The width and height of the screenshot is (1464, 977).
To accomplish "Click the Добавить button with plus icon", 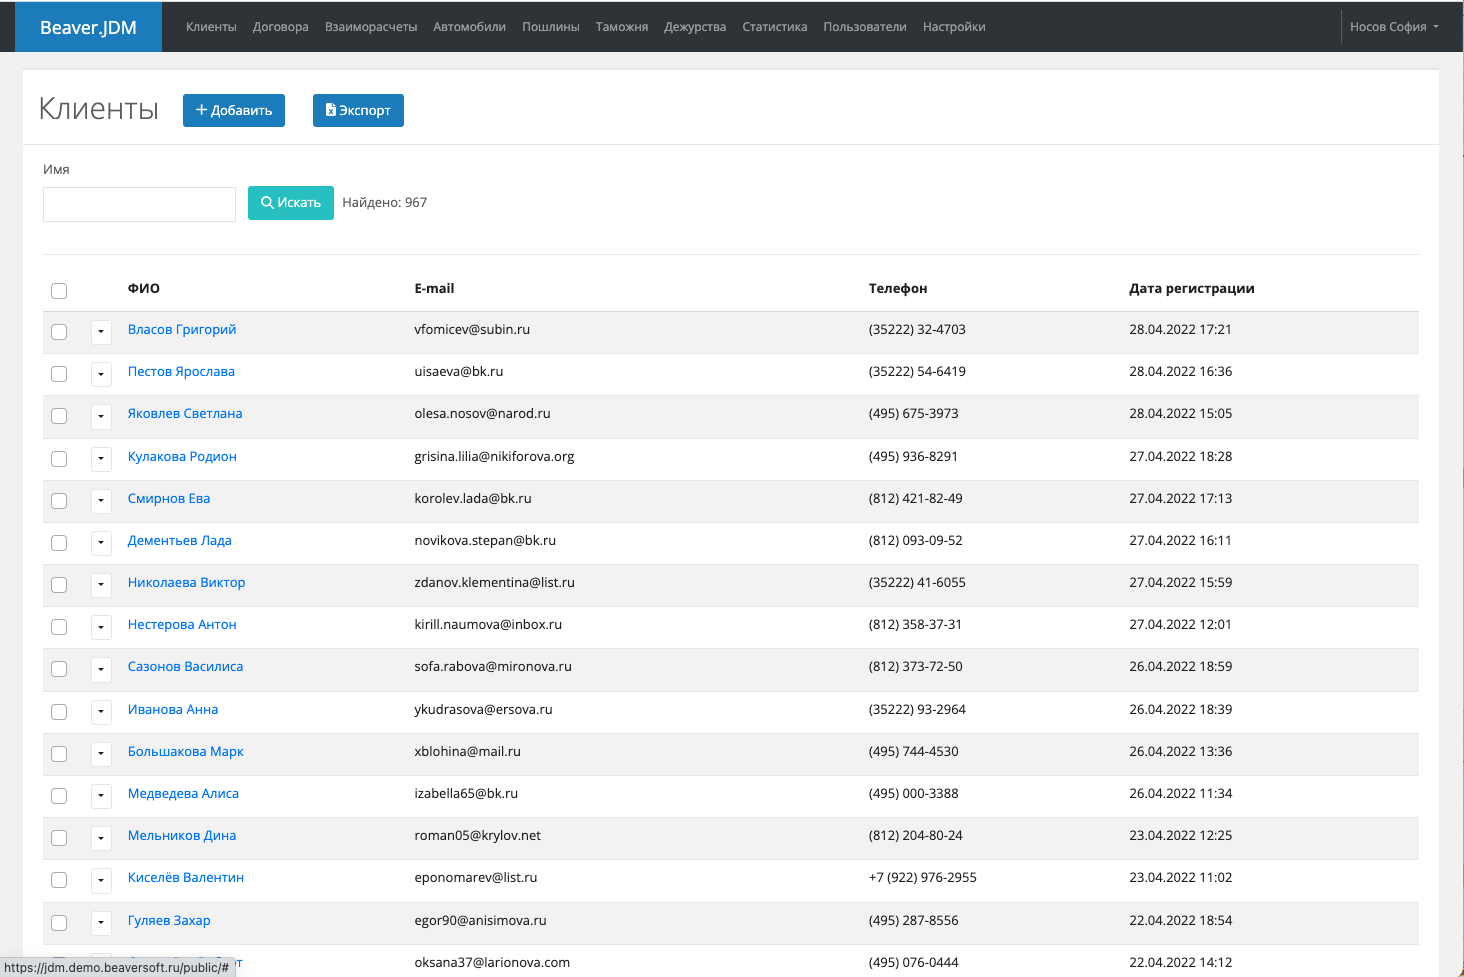I will pyautogui.click(x=234, y=110).
